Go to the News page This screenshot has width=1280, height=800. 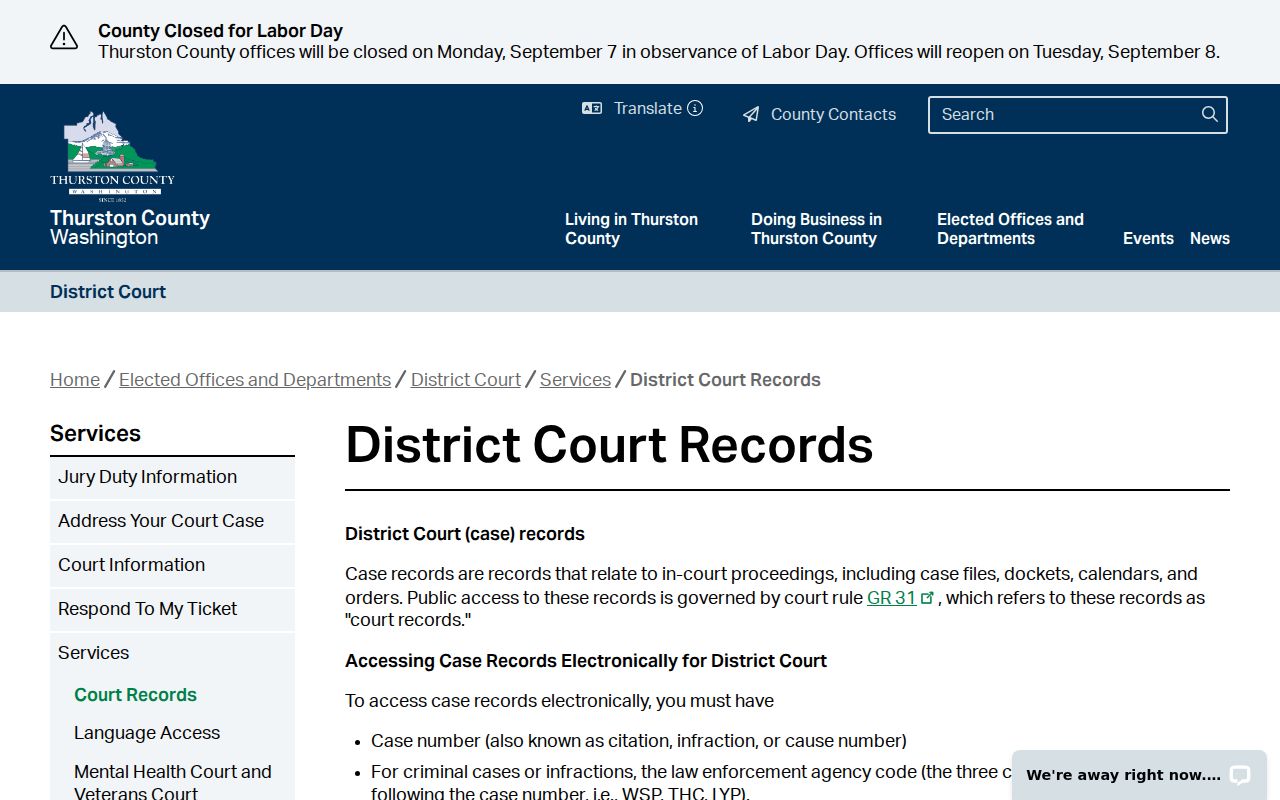click(x=1210, y=238)
